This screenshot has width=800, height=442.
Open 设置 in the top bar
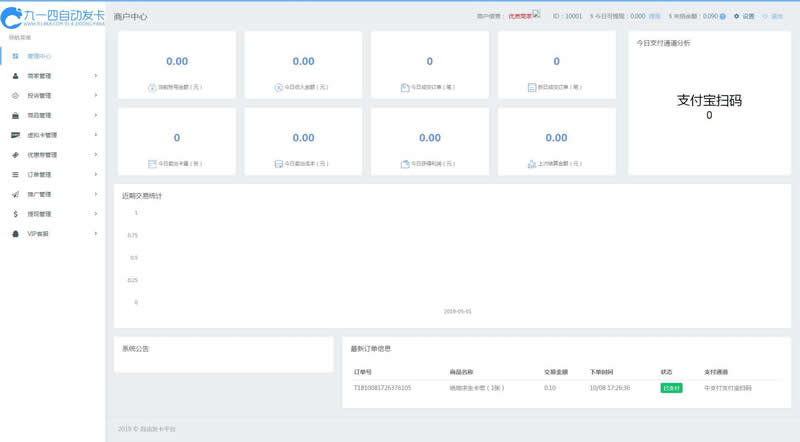[748, 16]
